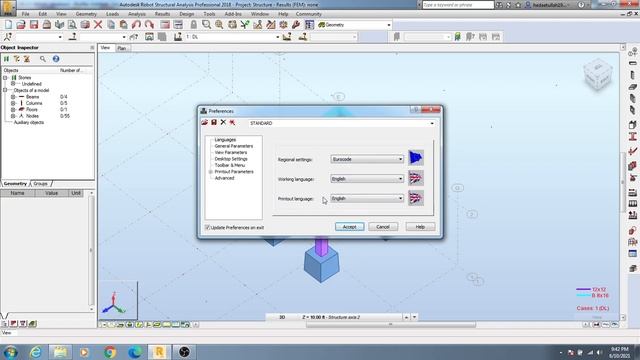Viewport: 640px width, 360px height.
Task: Click the padlock icon in the toolbar
Action: tap(193, 25)
